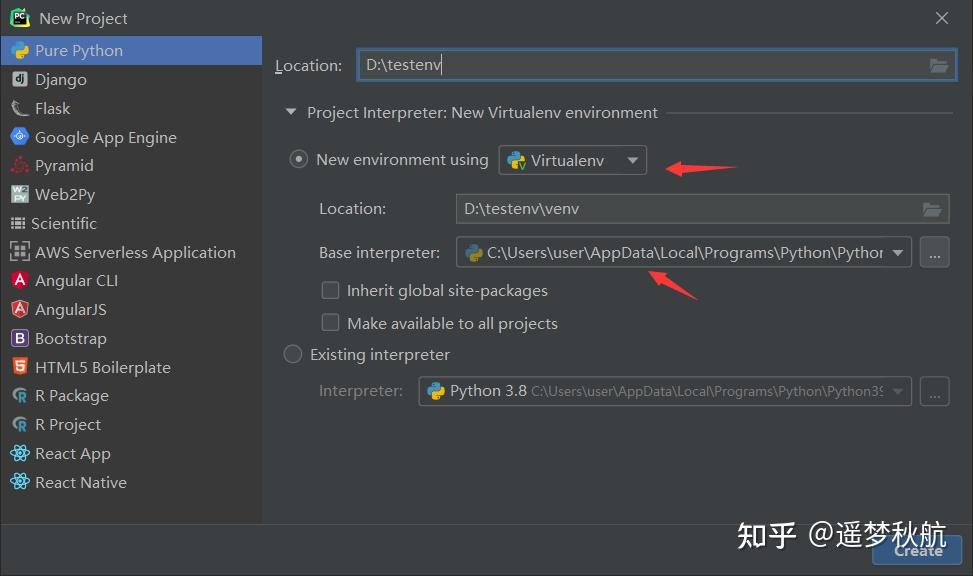The width and height of the screenshot is (973, 576).
Task: Click the R Project icon
Action: pyautogui.click(x=20, y=425)
